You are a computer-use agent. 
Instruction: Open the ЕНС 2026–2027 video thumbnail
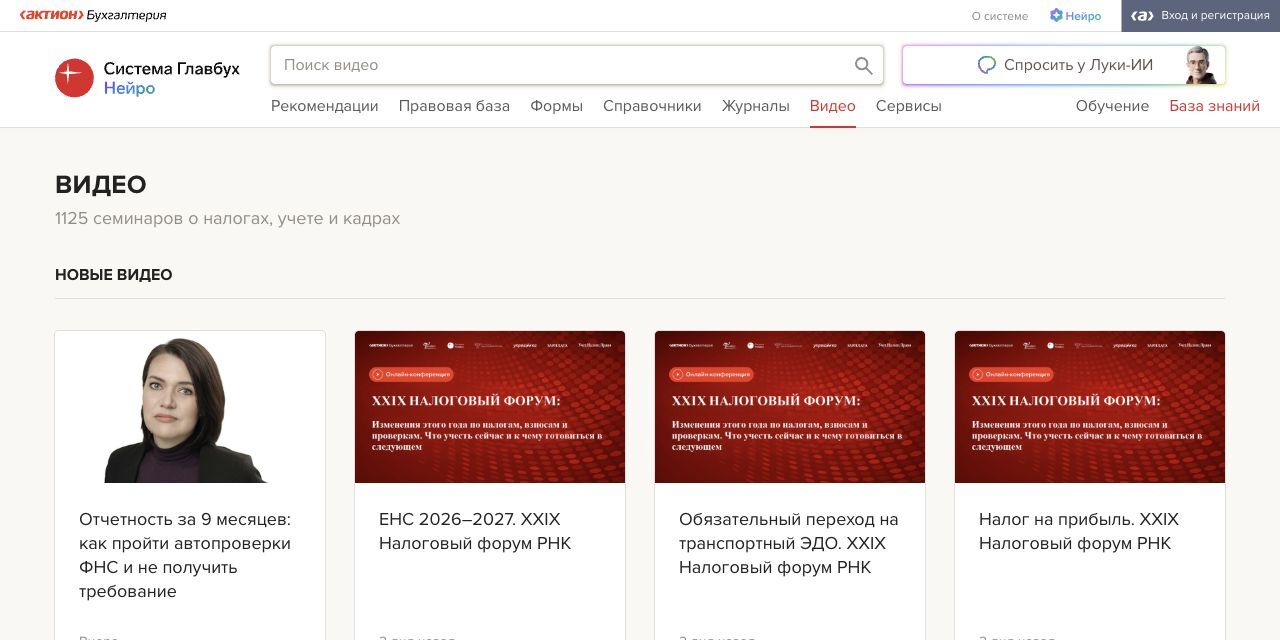[490, 407]
